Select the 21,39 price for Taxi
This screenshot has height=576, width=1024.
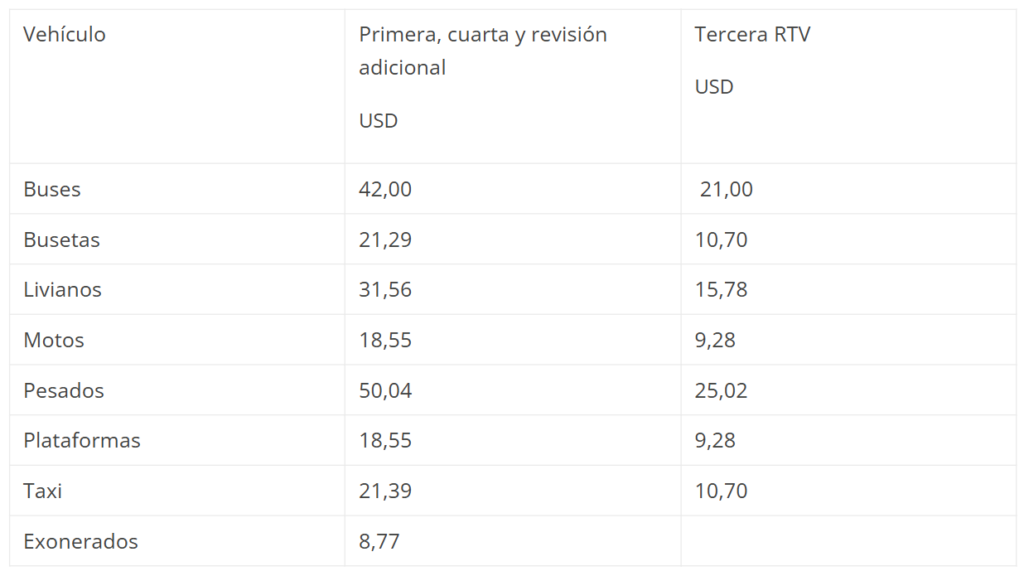click(x=385, y=491)
